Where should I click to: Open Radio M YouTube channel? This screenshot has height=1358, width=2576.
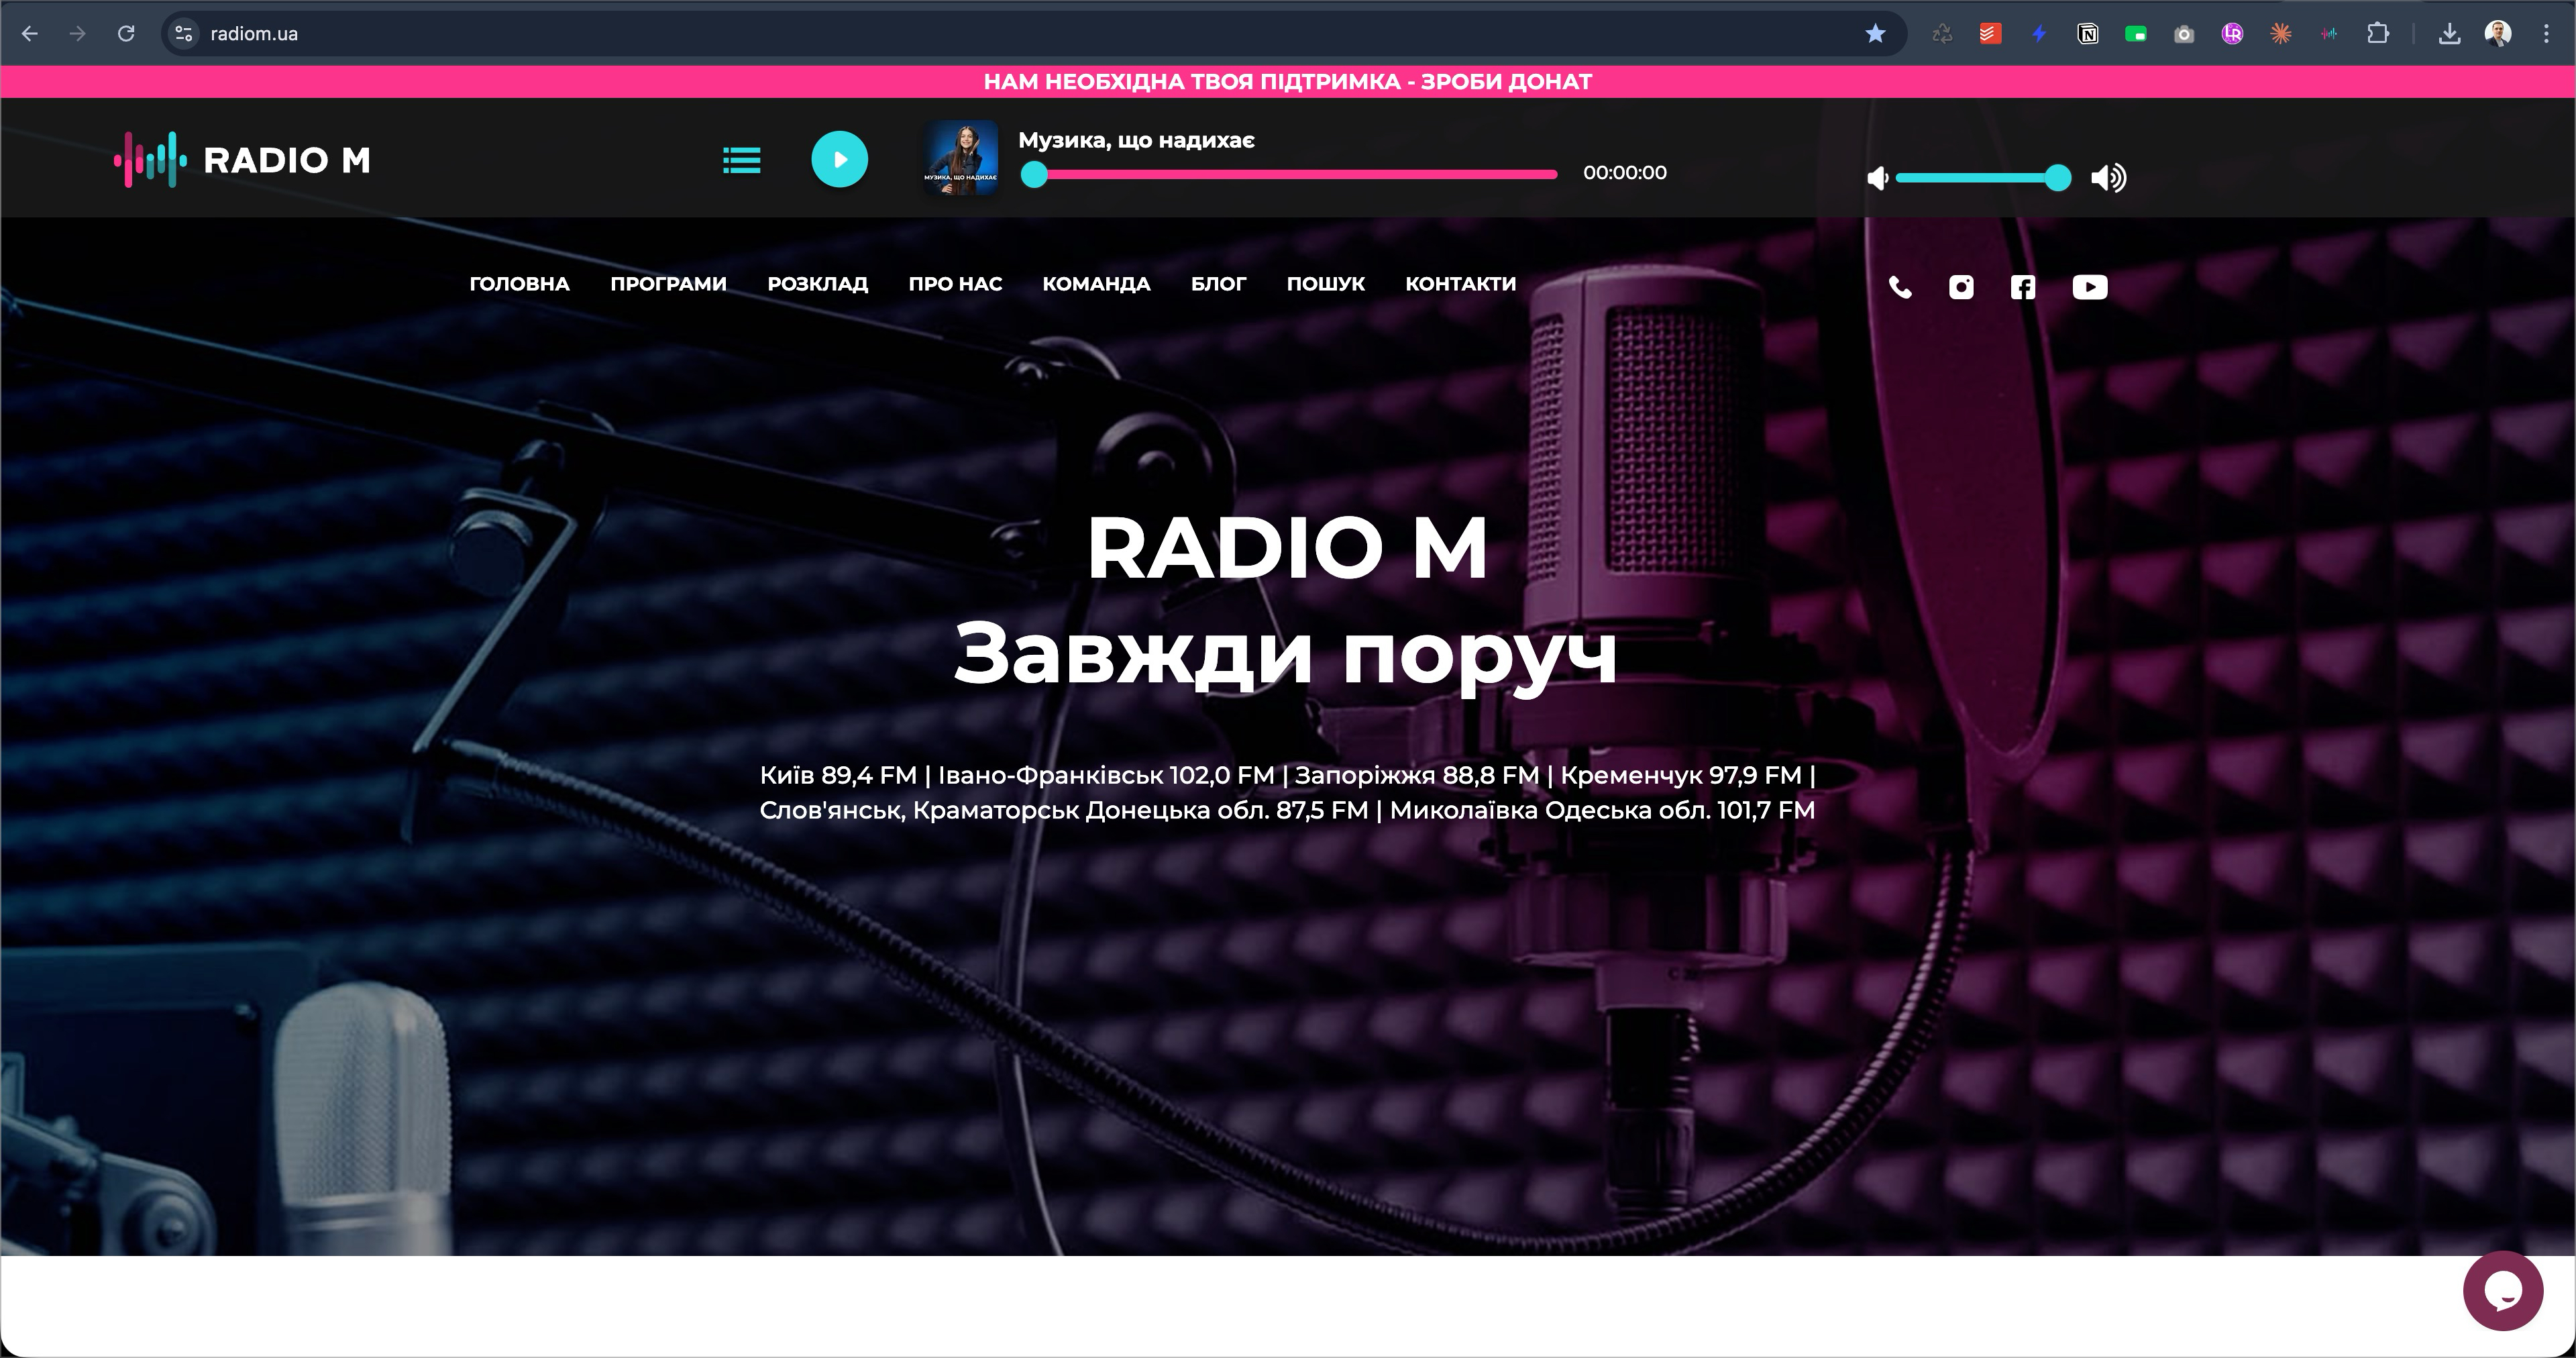point(2089,288)
